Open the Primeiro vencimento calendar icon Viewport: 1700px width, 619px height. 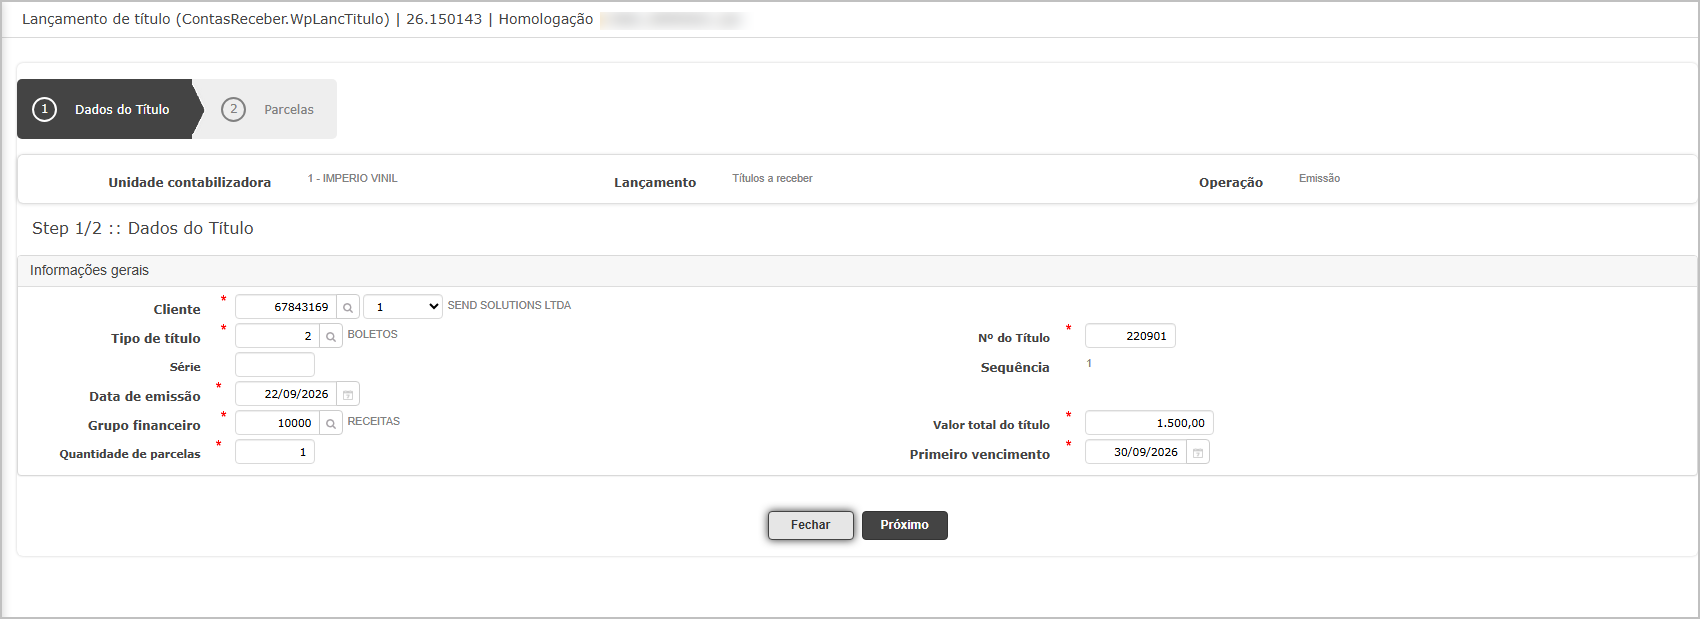(x=1198, y=452)
